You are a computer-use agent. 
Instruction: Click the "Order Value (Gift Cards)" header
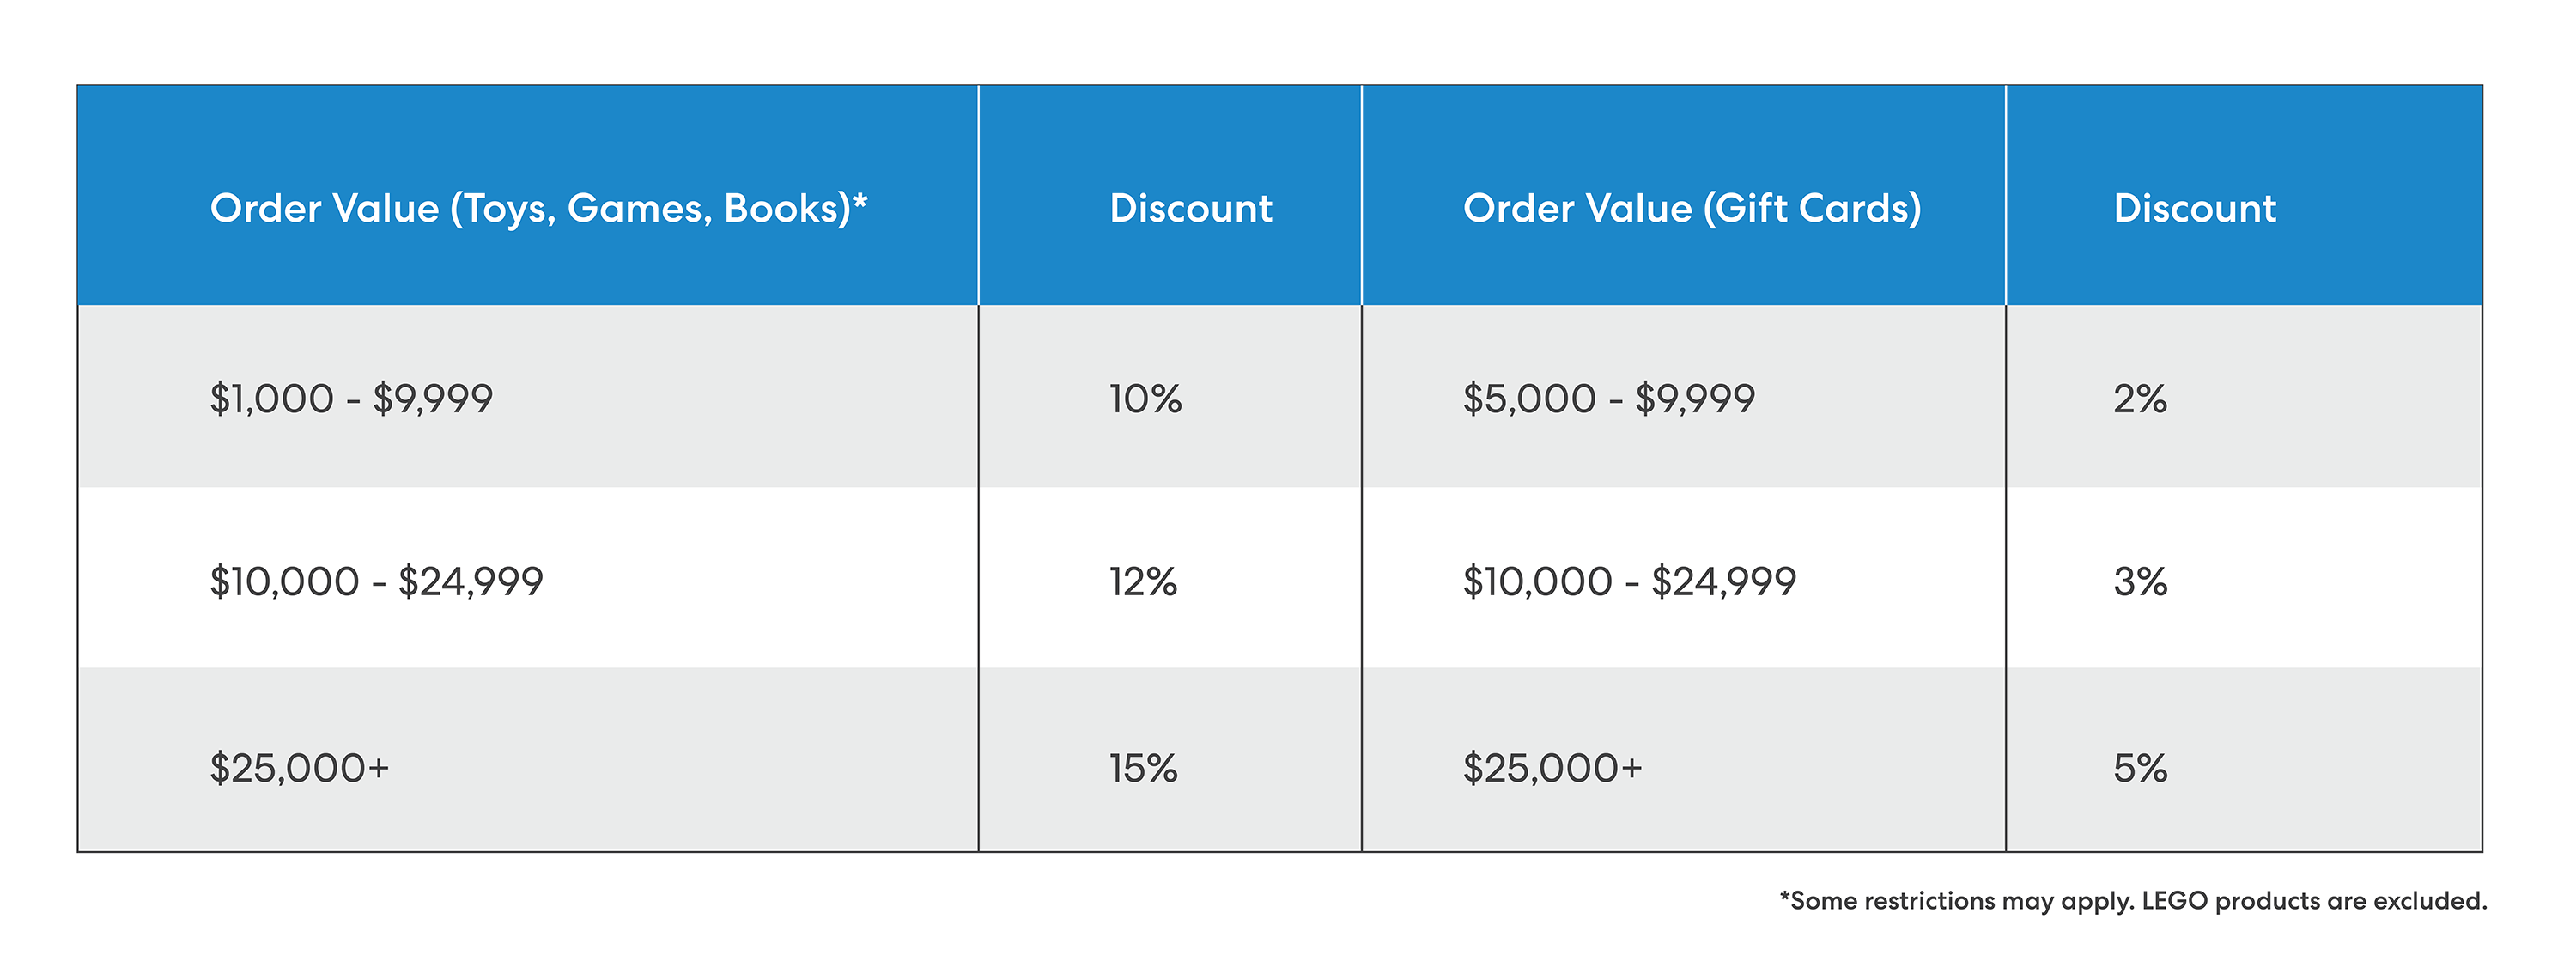pyautogui.click(x=1691, y=208)
